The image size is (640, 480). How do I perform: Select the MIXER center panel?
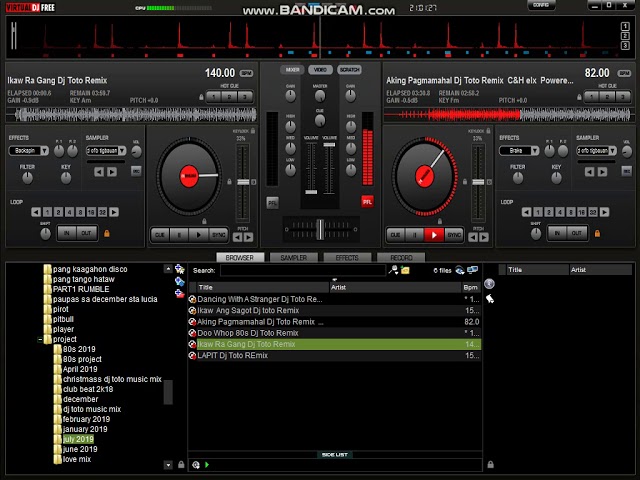pyautogui.click(x=292, y=70)
